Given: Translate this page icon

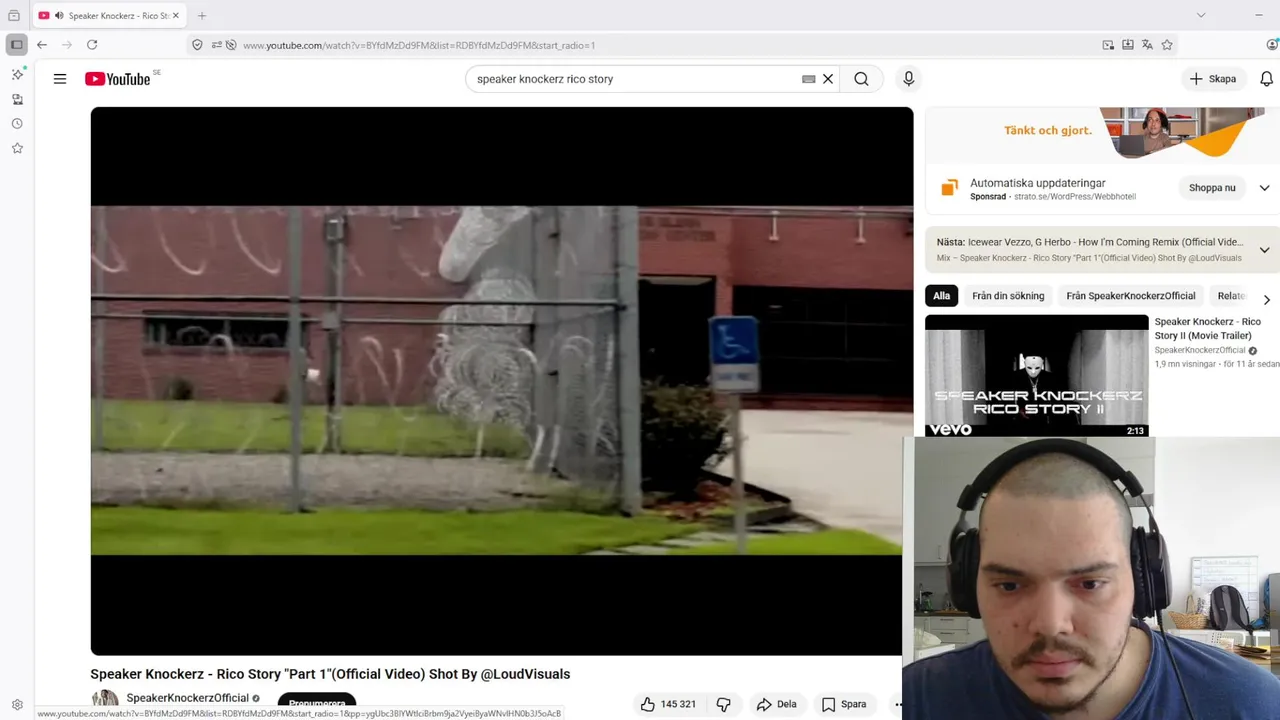Looking at the screenshot, I should pyautogui.click(x=1147, y=45).
